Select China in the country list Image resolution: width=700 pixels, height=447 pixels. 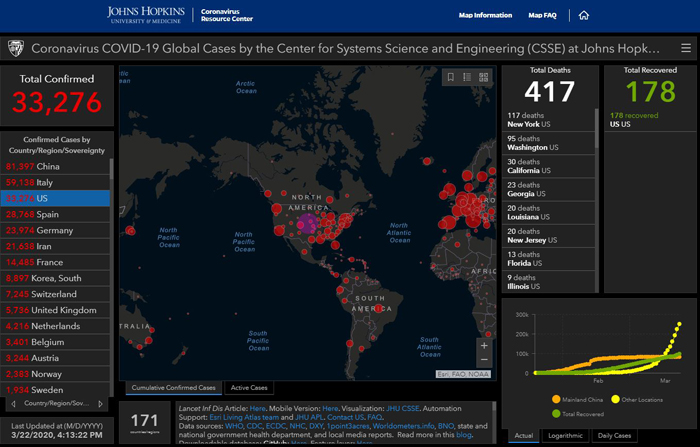tap(55, 167)
